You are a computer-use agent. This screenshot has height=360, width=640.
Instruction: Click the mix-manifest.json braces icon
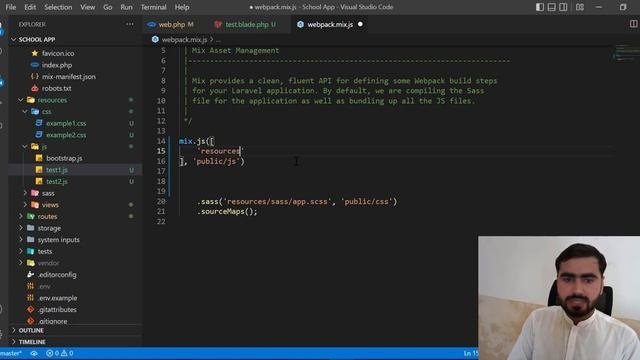35,76
